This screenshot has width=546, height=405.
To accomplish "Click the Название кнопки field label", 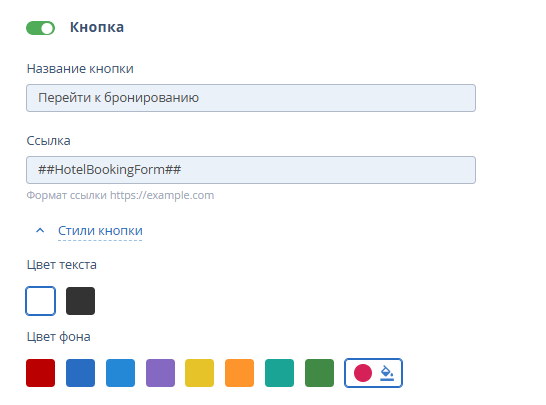I will pyautogui.click(x=80, y=69).
